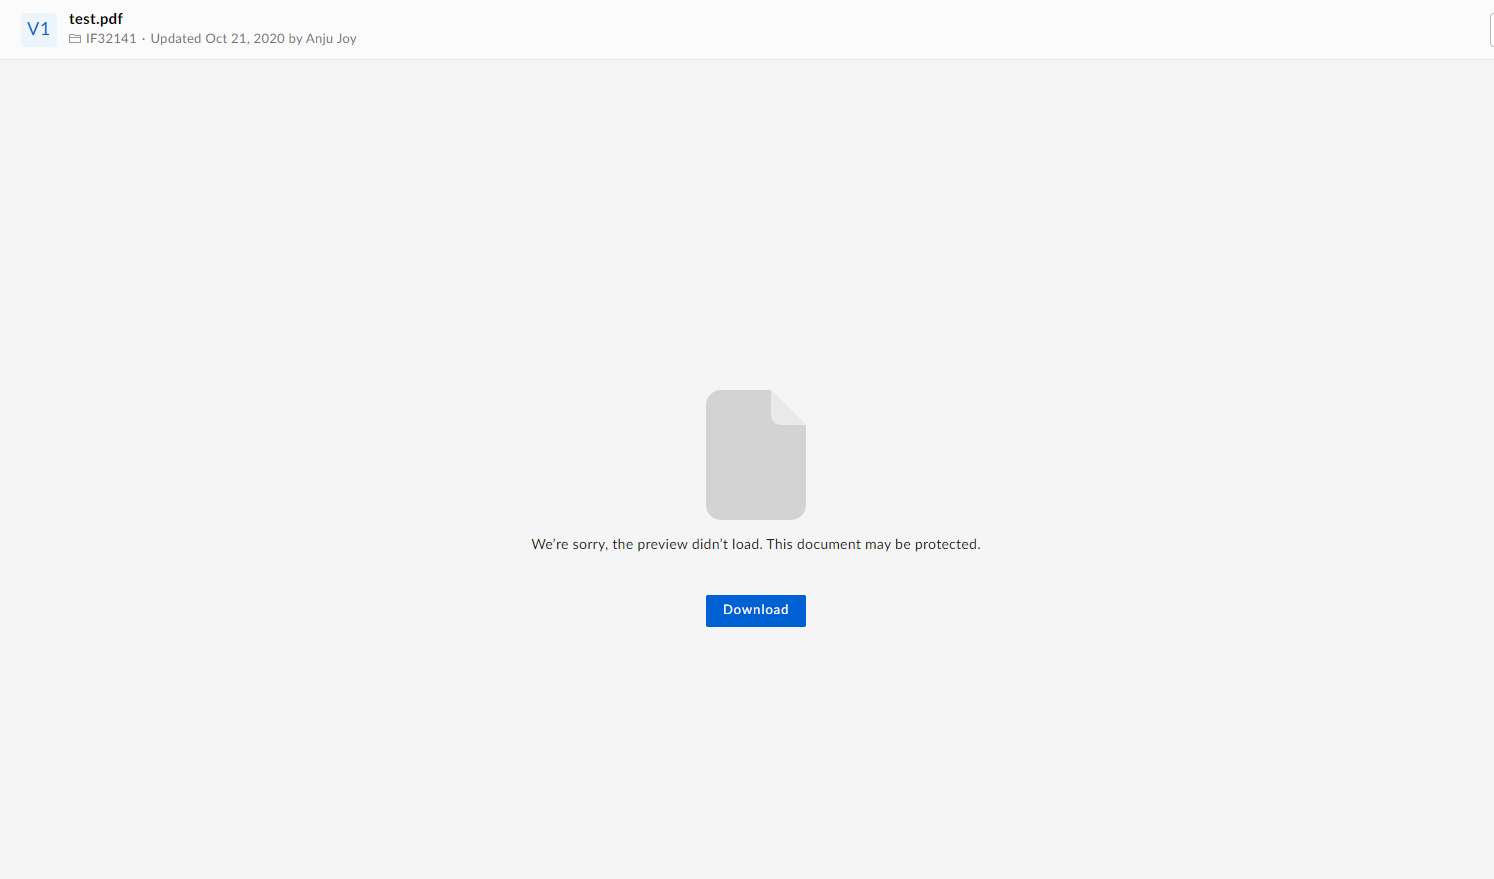Click the gray document placeholder icon
This screenshot has height=879, width=1494.
coord(756,455)
